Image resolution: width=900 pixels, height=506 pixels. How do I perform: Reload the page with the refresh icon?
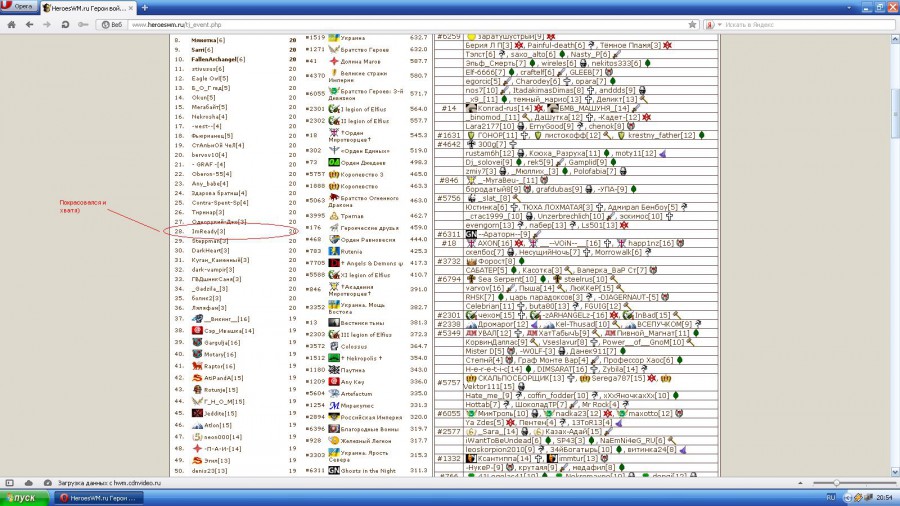[65, 25]
